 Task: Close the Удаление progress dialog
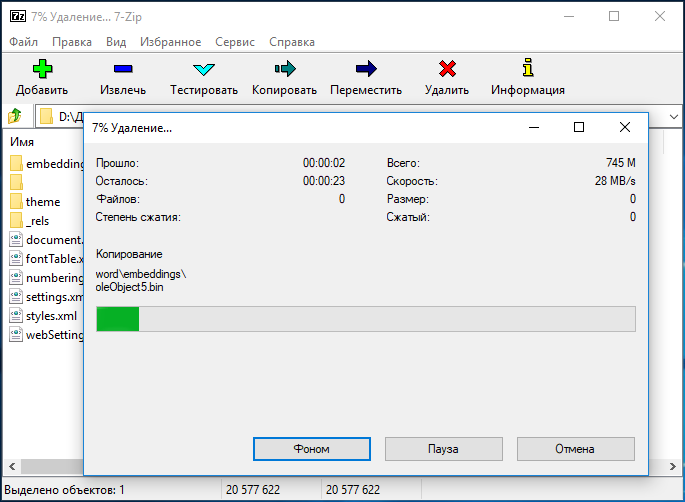pyautogui.click(x=625, y=127)
